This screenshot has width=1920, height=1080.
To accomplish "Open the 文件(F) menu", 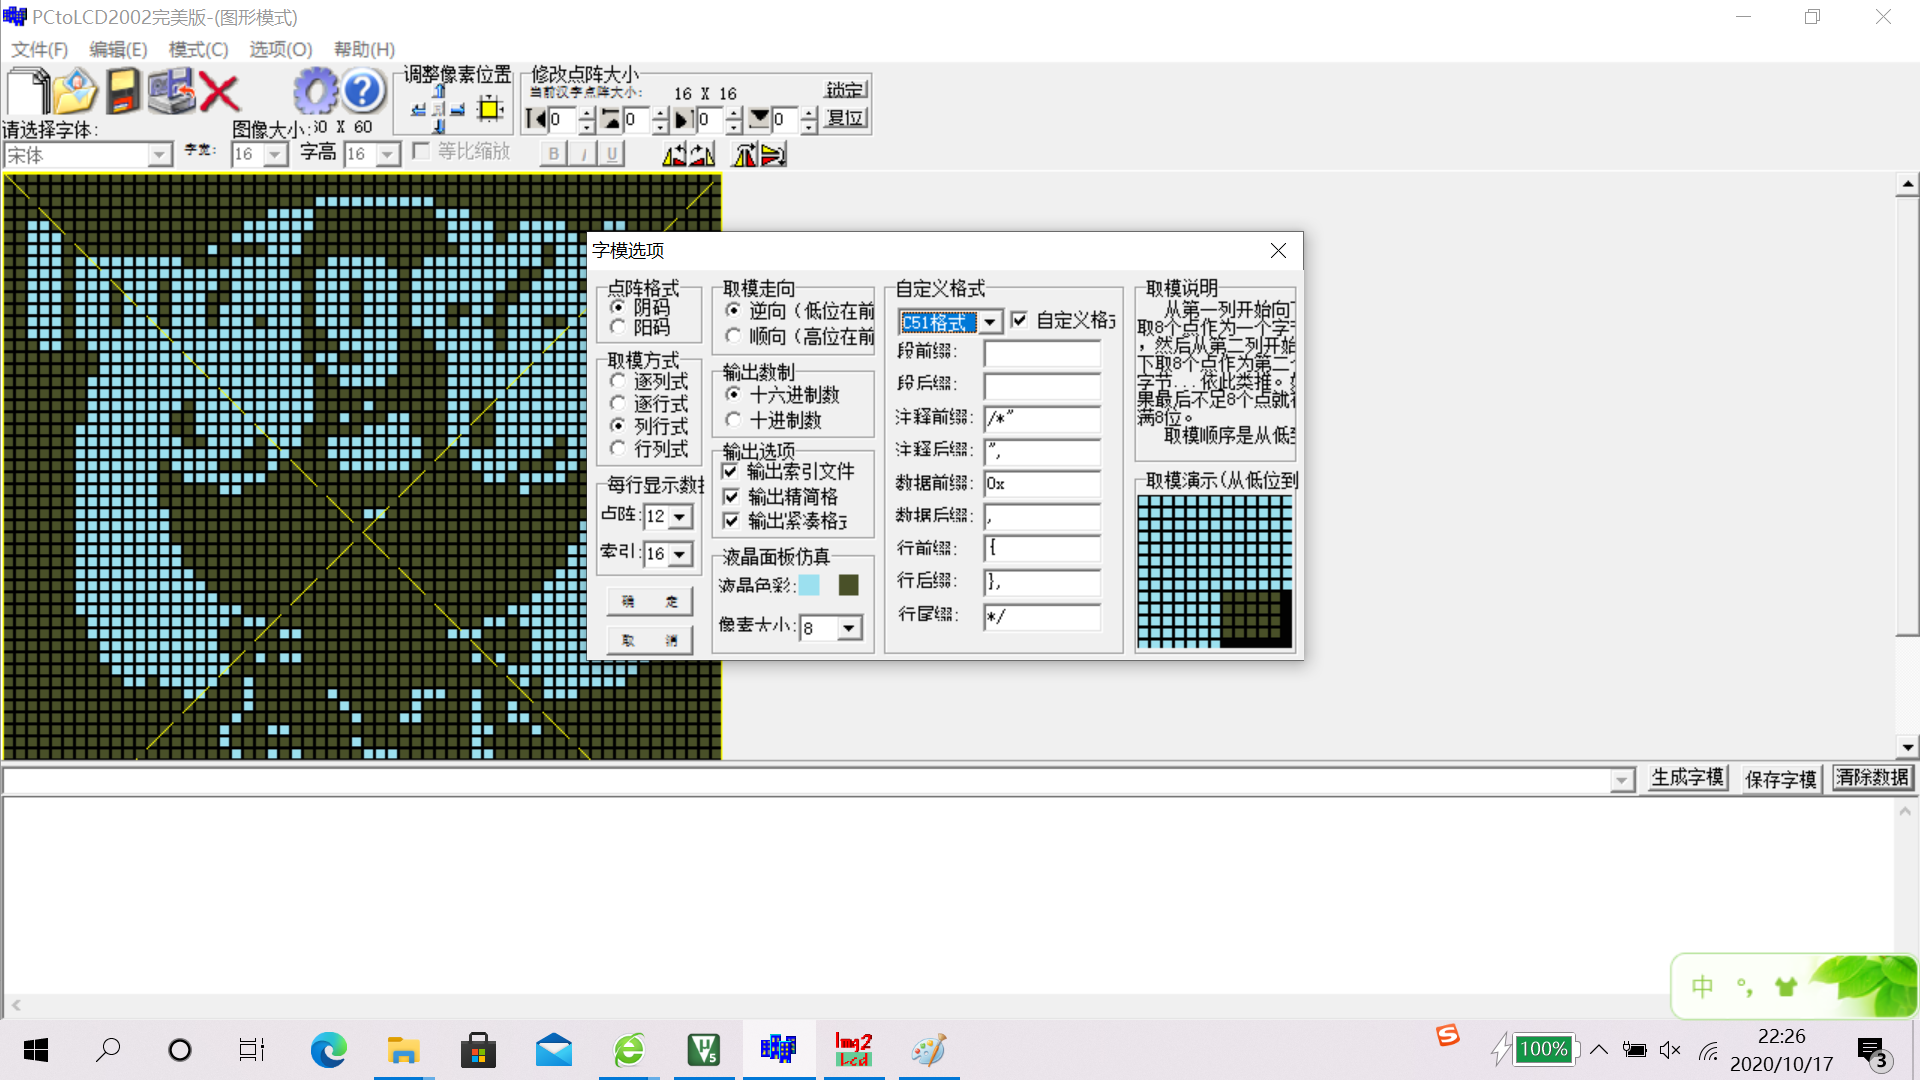I will point(38,49).
